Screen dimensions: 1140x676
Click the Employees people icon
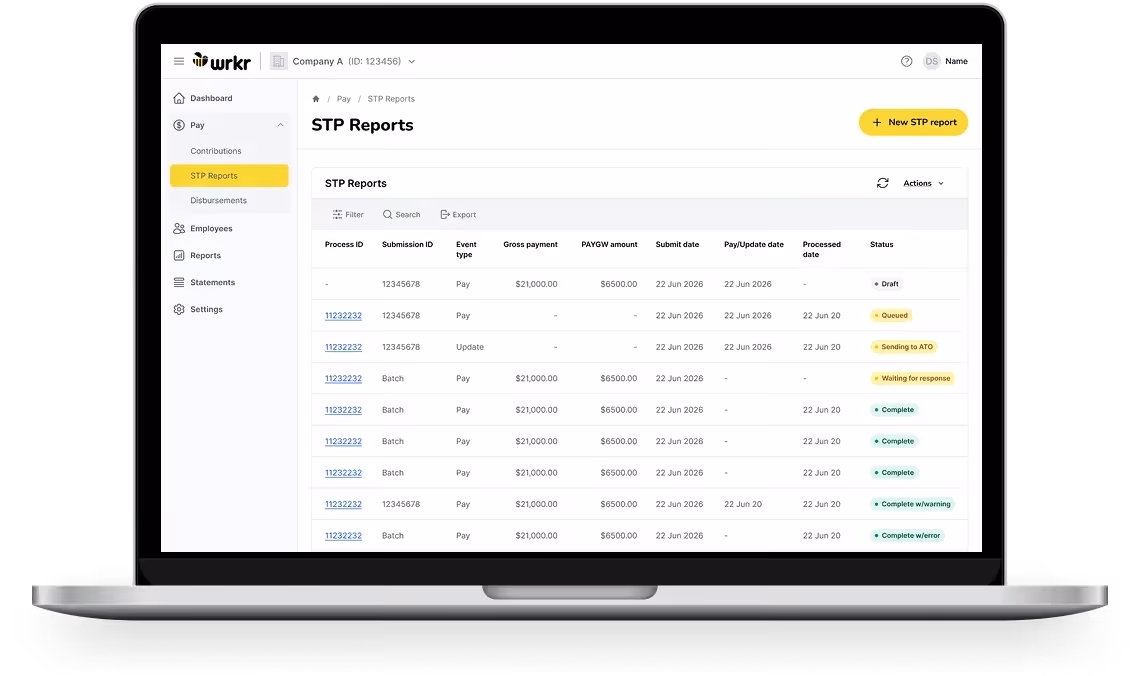pos(179,228)
